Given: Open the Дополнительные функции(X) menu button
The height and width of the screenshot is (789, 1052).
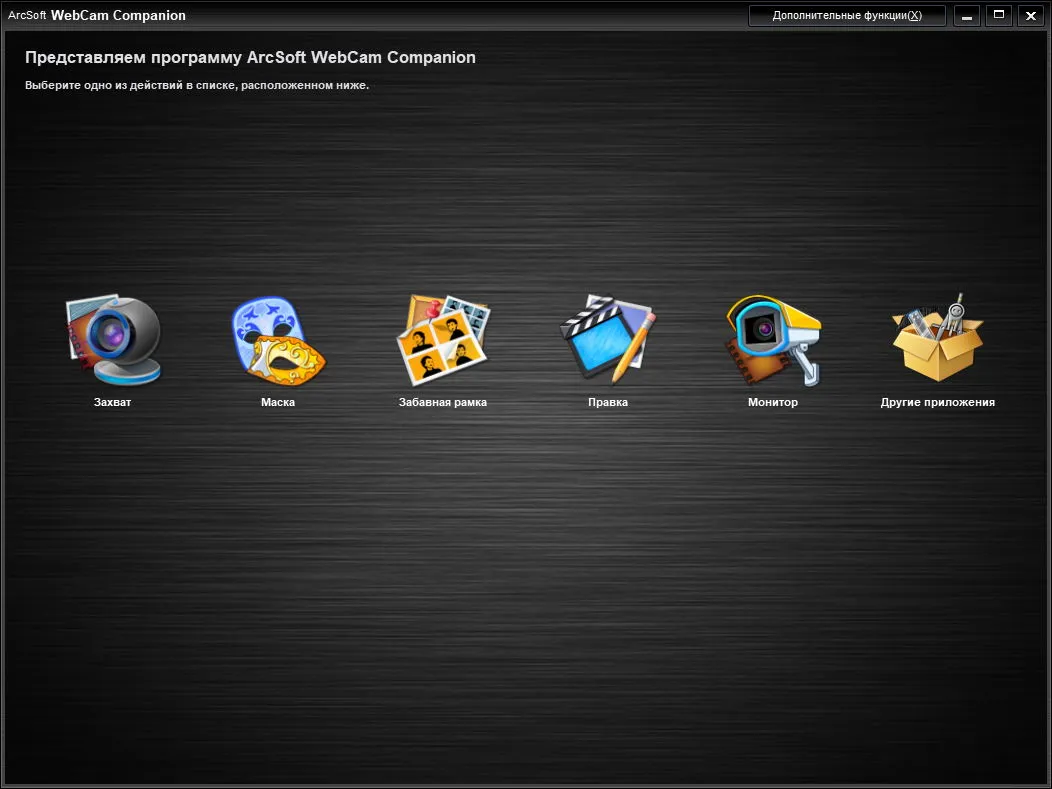Looking at the screenshot, I should pos(847,15).
